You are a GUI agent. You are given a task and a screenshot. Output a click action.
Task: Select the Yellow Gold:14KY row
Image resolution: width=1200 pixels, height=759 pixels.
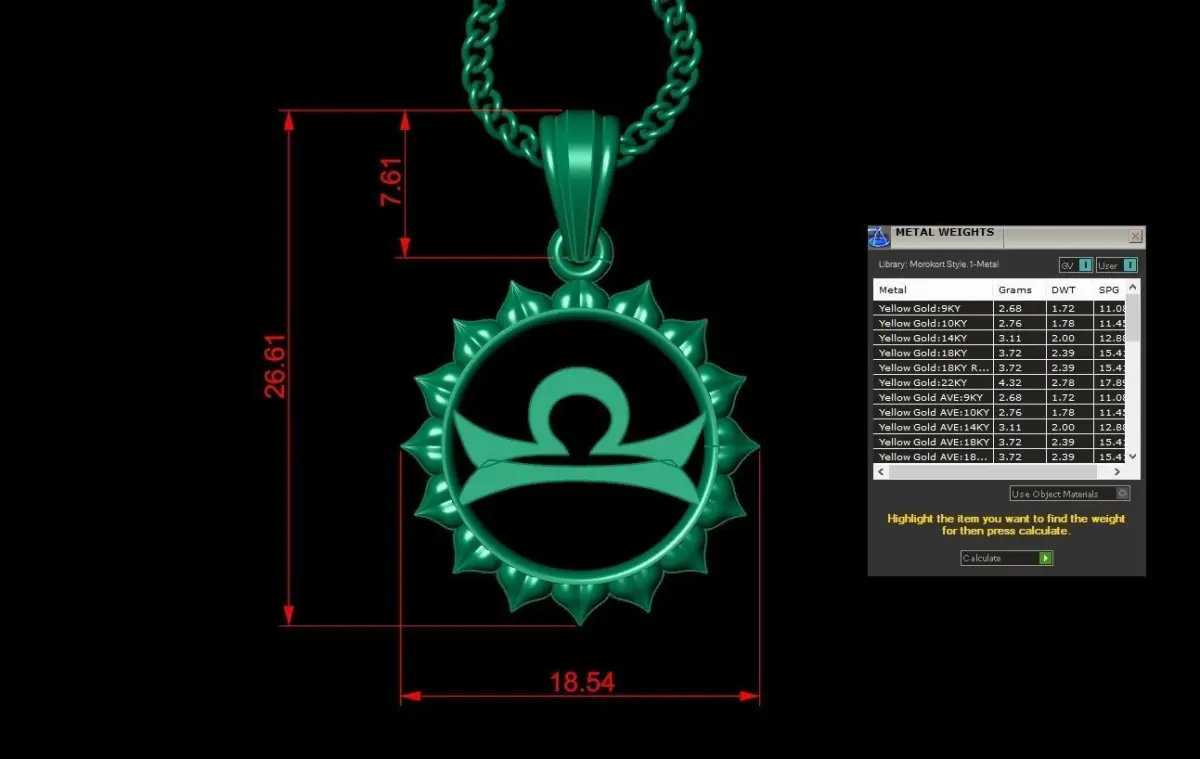click(1000, 338)
